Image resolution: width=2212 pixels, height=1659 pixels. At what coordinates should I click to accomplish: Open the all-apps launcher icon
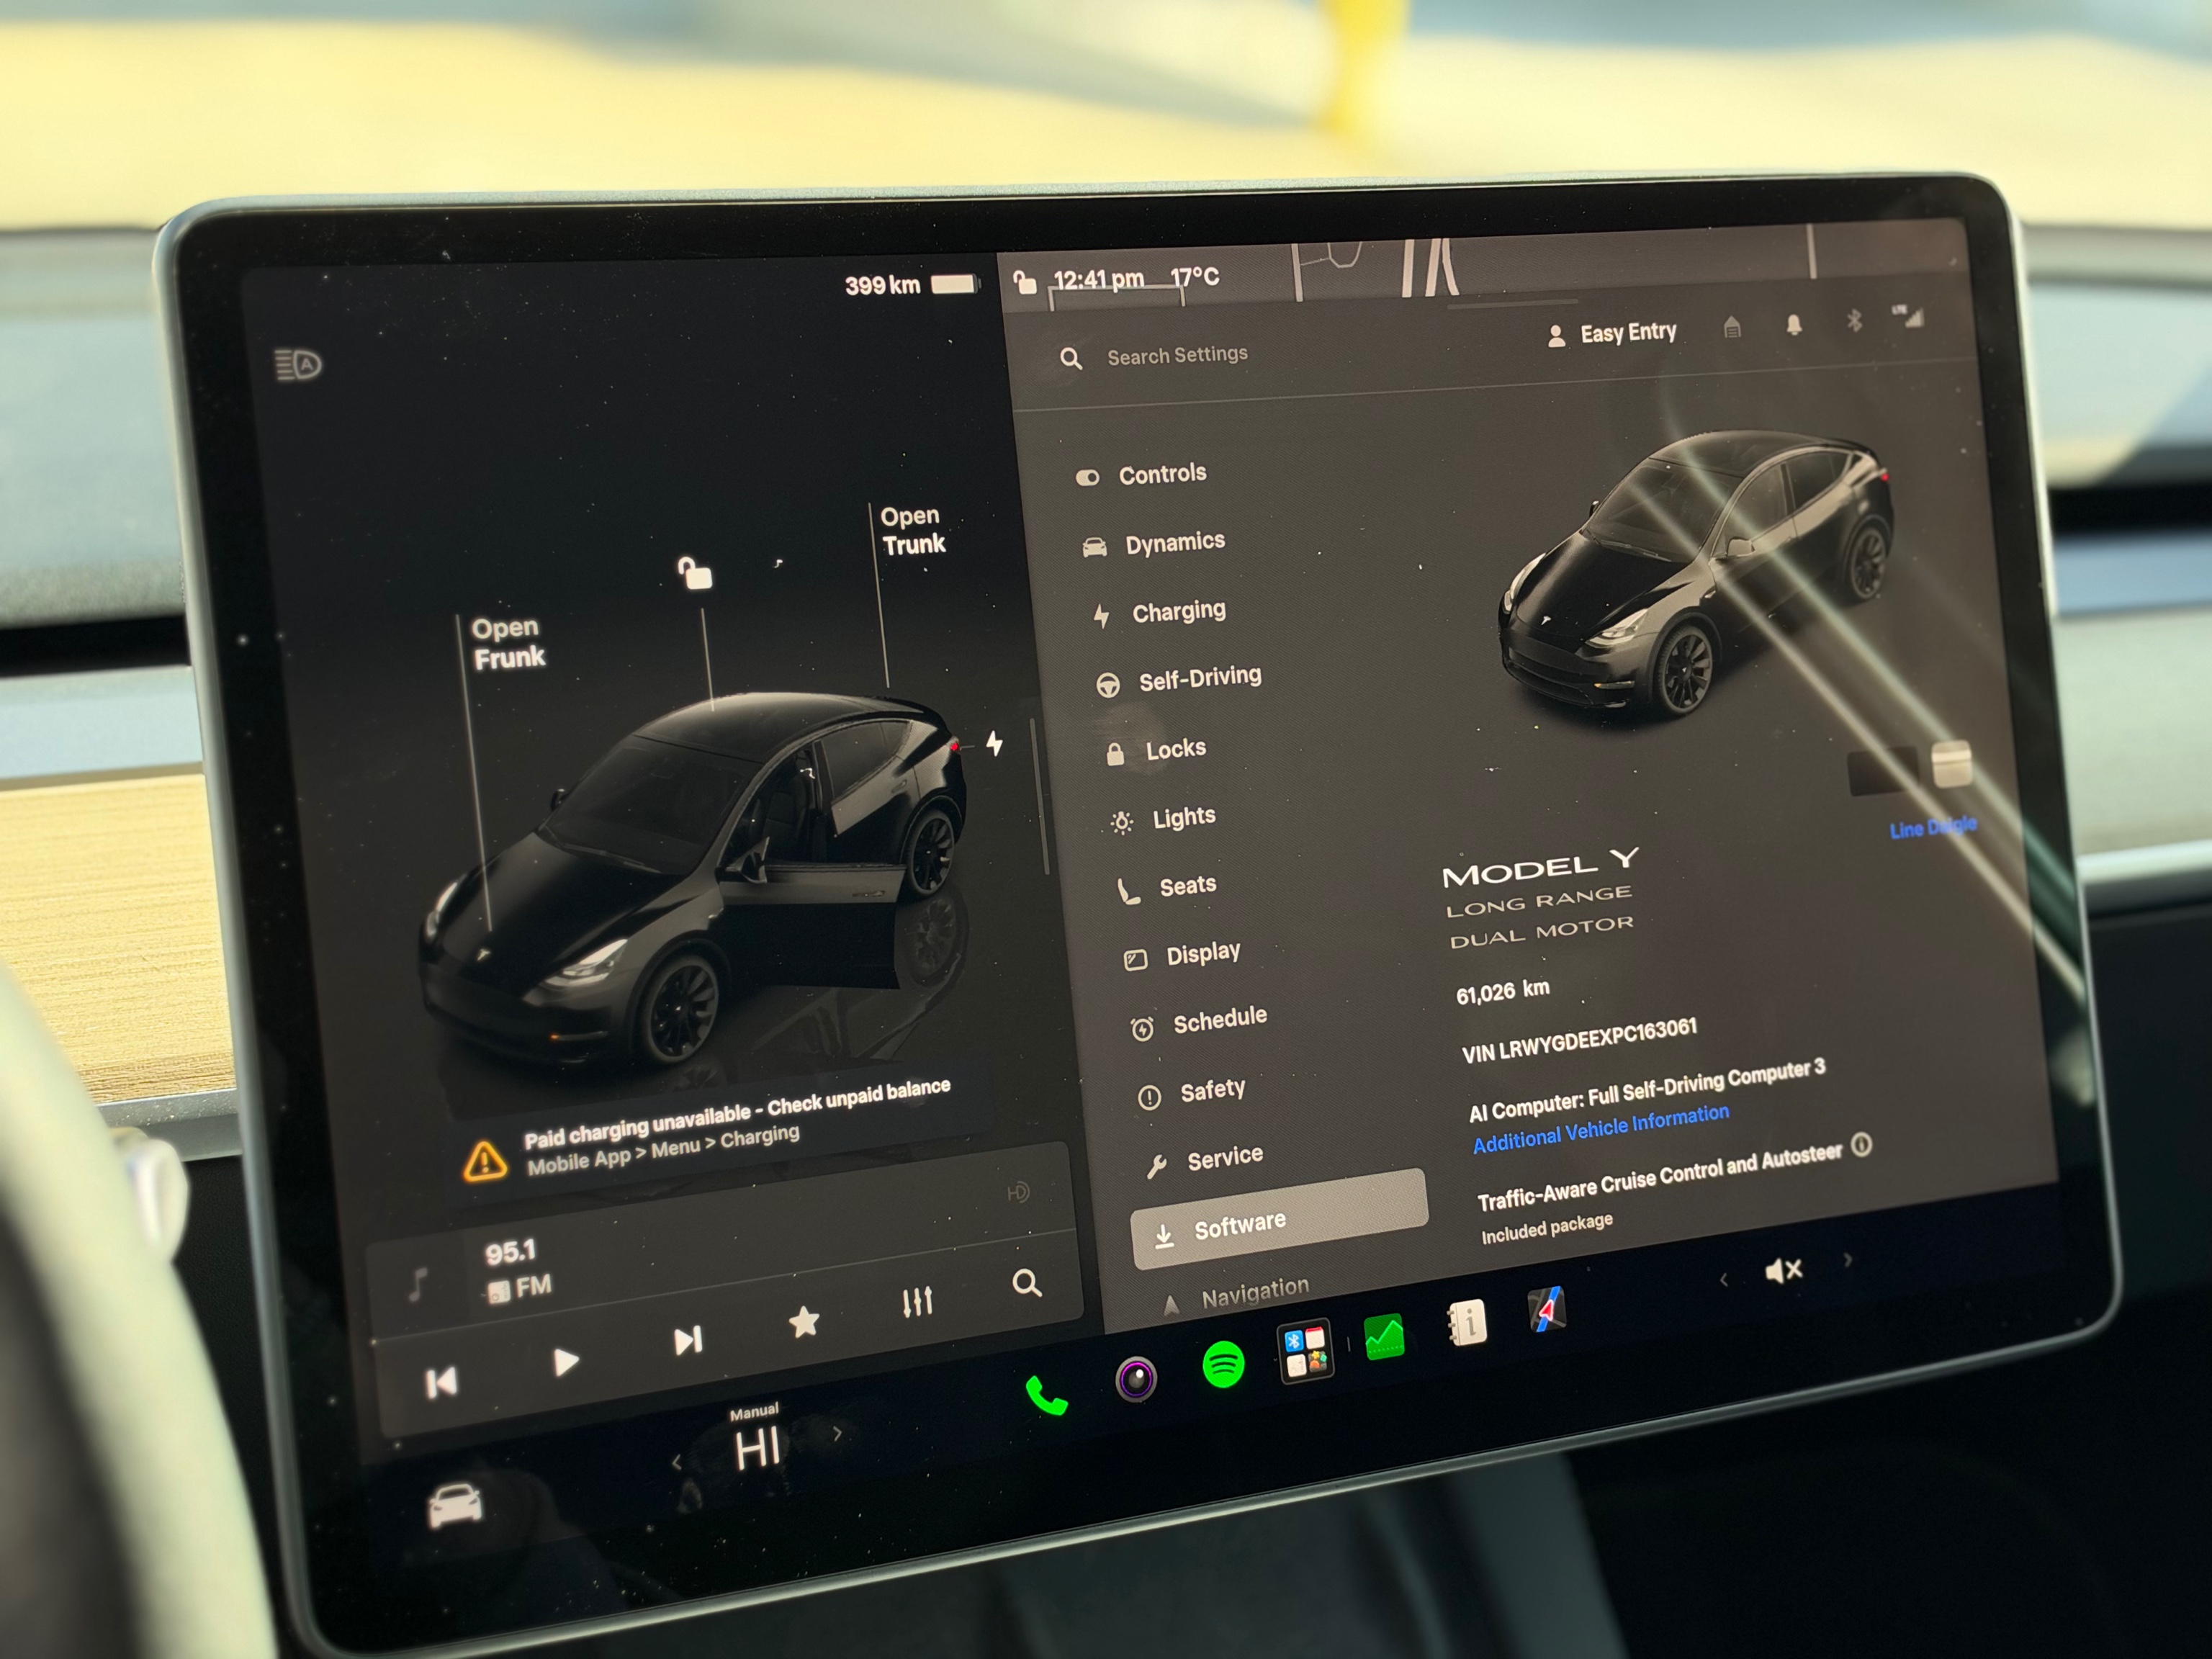pos(1306,1350)
